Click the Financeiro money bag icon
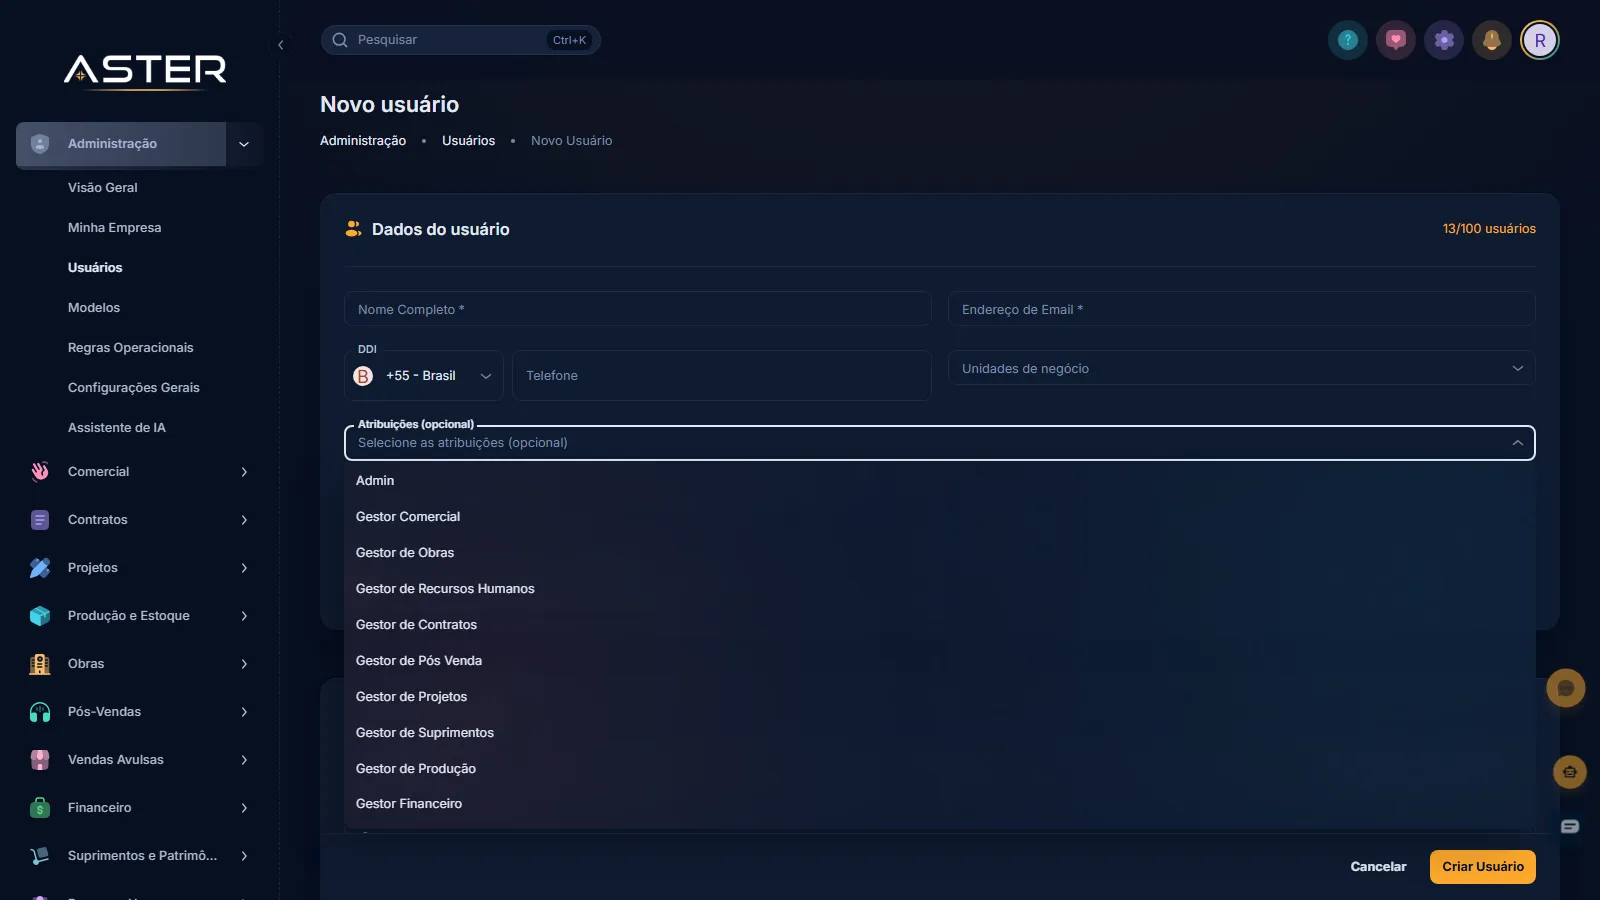Image resolution: width=1600 pixels, height=900 pixels. 40,808
